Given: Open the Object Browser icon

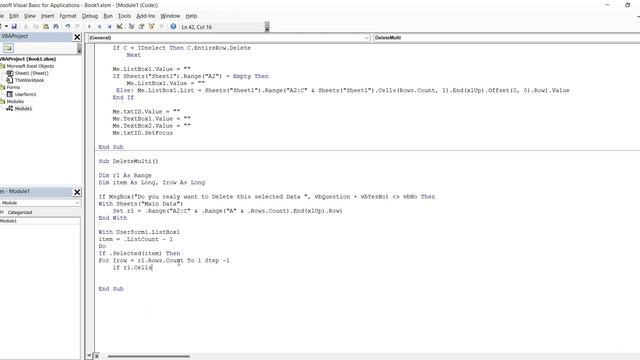Looking at the screenshot, I should [151, 27].
